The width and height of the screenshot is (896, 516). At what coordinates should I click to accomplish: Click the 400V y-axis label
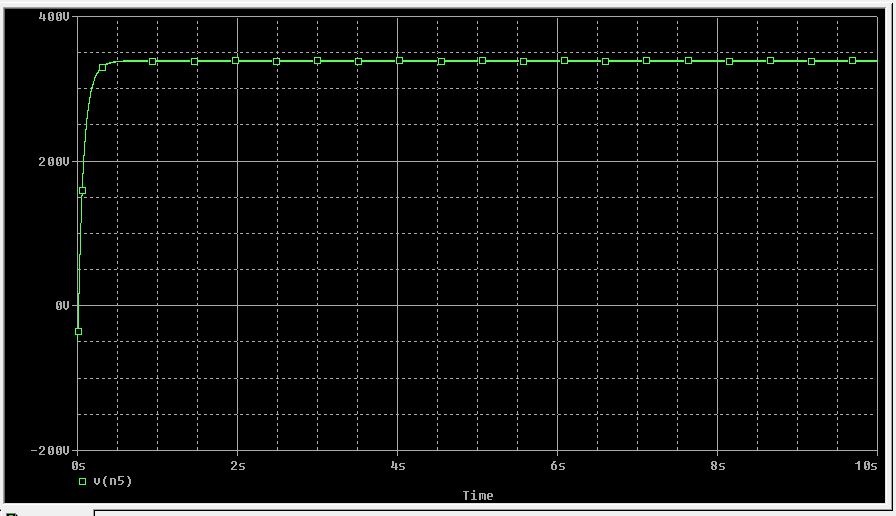[56, 18]
